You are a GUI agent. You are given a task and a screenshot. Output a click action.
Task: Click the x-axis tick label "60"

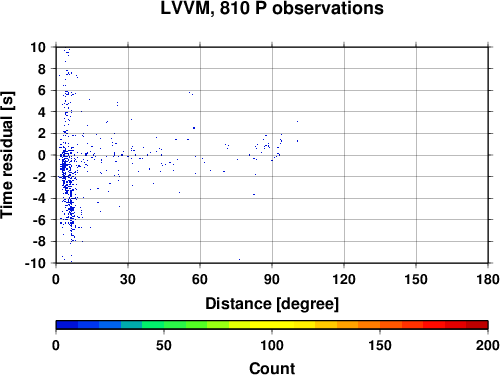[x=200, y=279]
